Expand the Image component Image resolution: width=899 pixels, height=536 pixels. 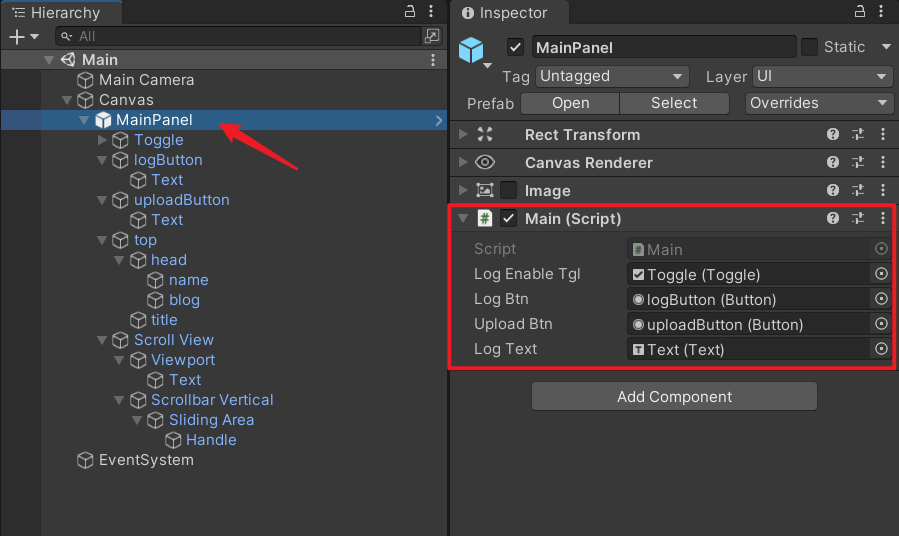pyautogui.click(x=463, y=190)
